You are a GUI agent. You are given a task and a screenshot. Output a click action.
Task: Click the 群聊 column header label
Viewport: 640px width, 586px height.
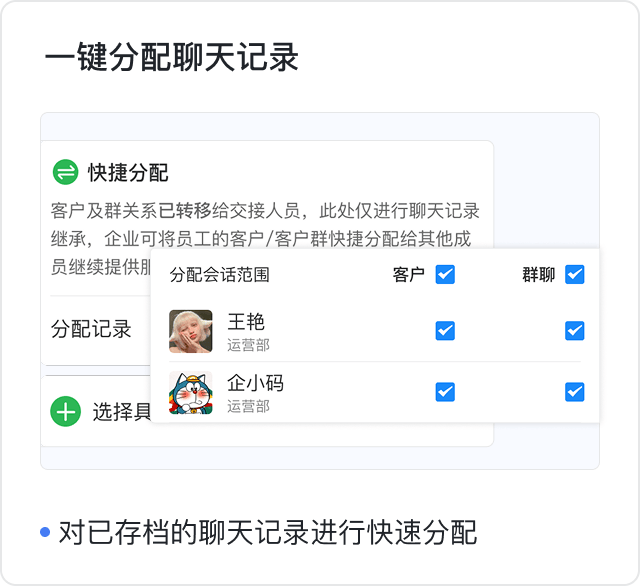pos(538,275)
